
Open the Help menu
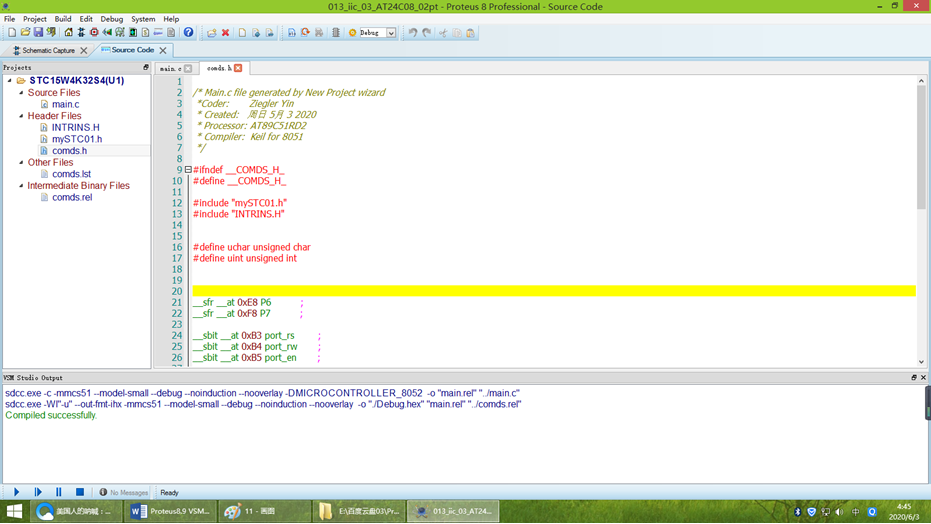(x=171, y=19)
